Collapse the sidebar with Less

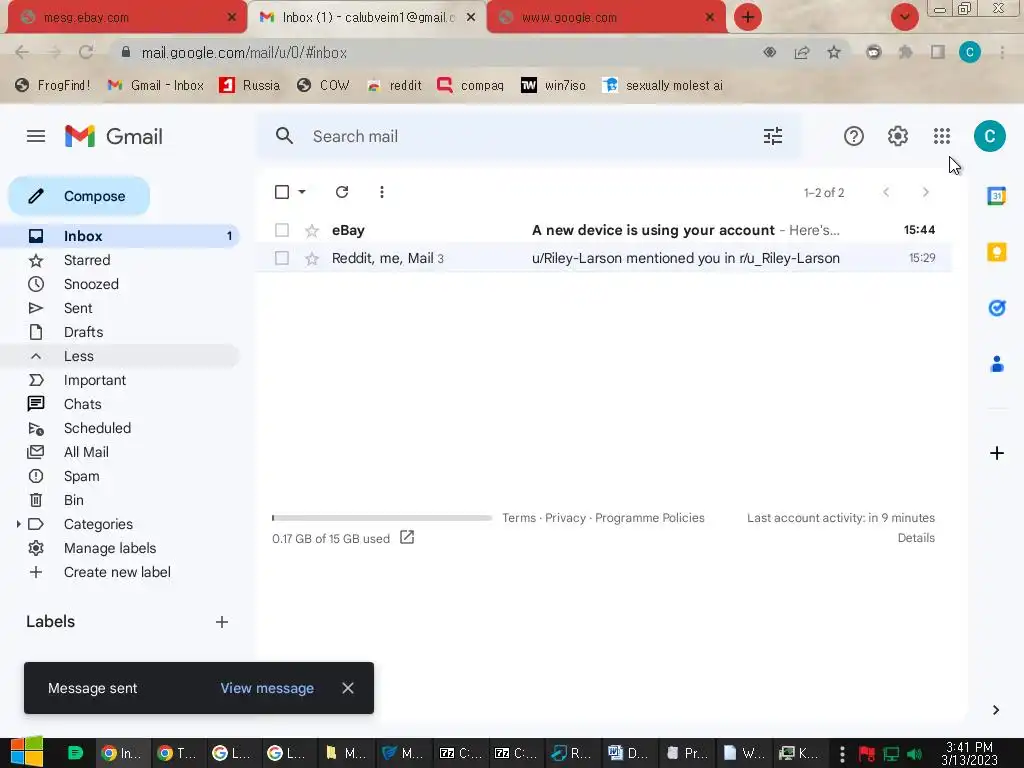pos(120,356)
